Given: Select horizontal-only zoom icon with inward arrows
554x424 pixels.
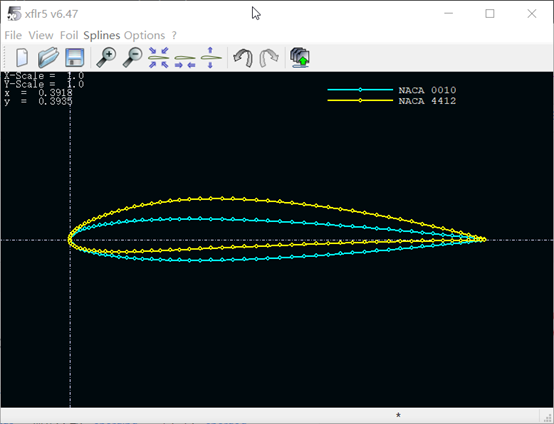Looking at the screenshot, I should point(185,61).
